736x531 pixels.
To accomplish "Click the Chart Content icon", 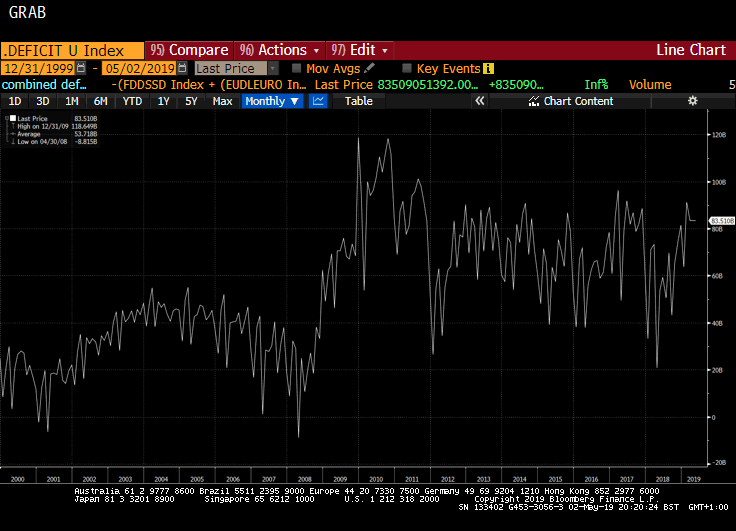I will tap(534, 101).
